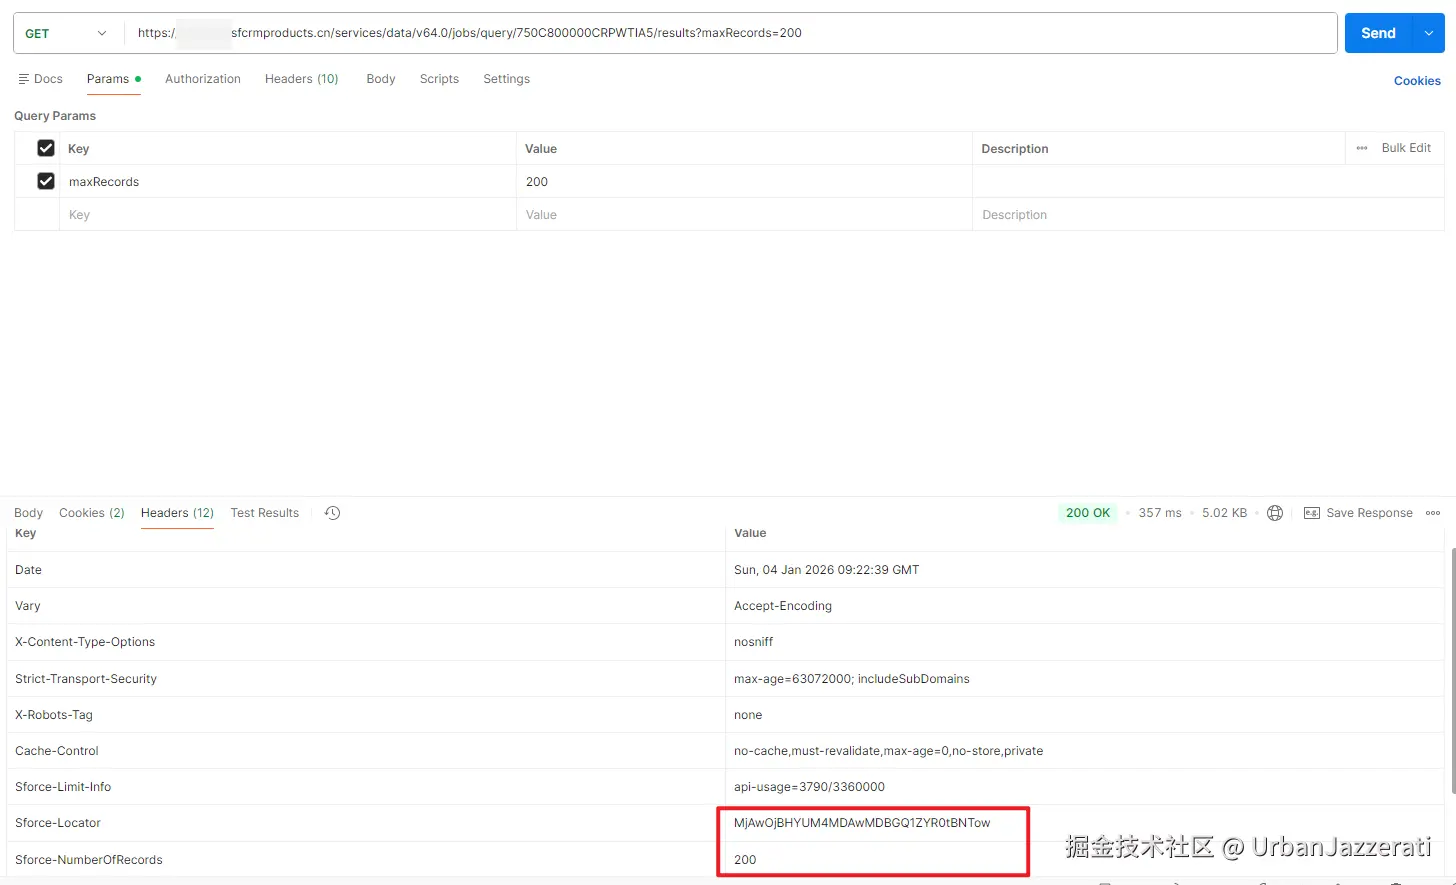Select the response Headers (12) tab
This screenshot has width=1456, height=885.
pyautogui.click(x=177, y=513)
